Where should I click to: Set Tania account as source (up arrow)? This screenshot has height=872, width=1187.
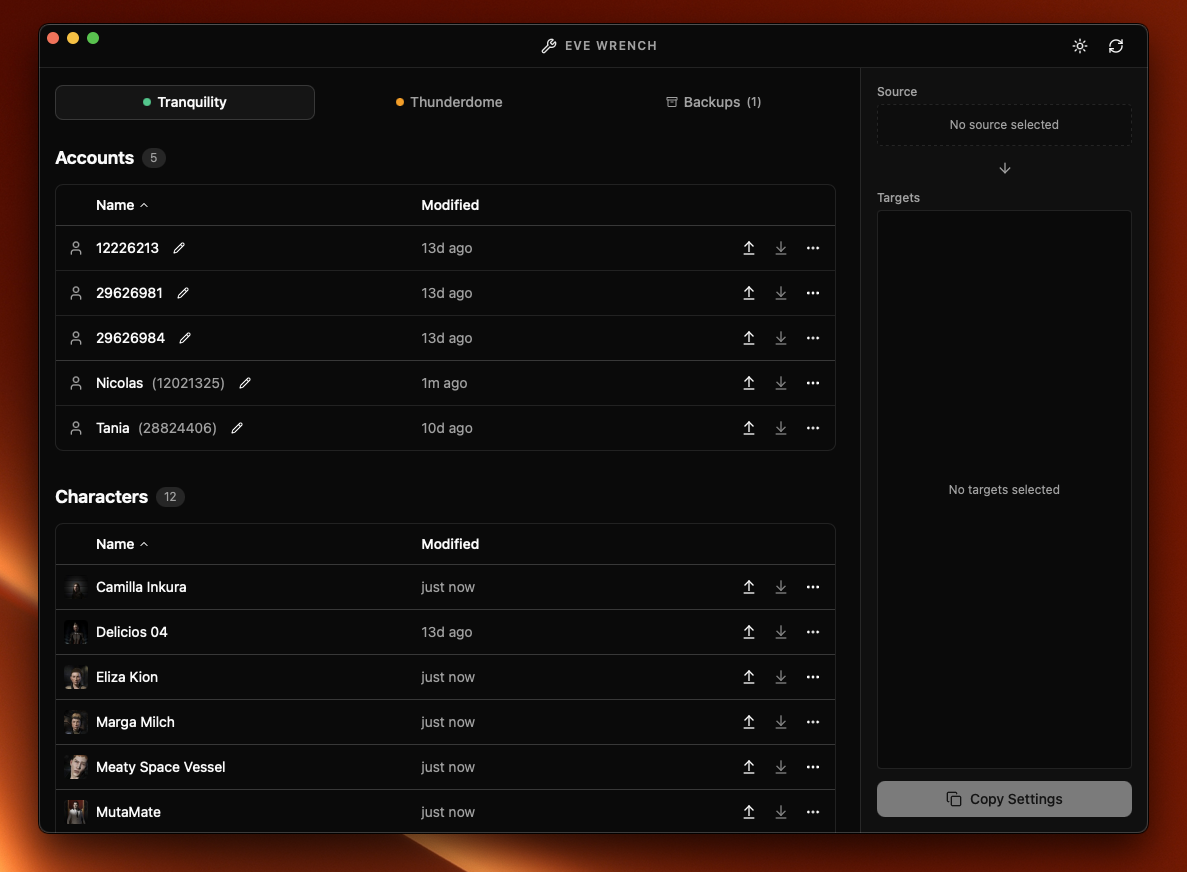pos(749,428)
